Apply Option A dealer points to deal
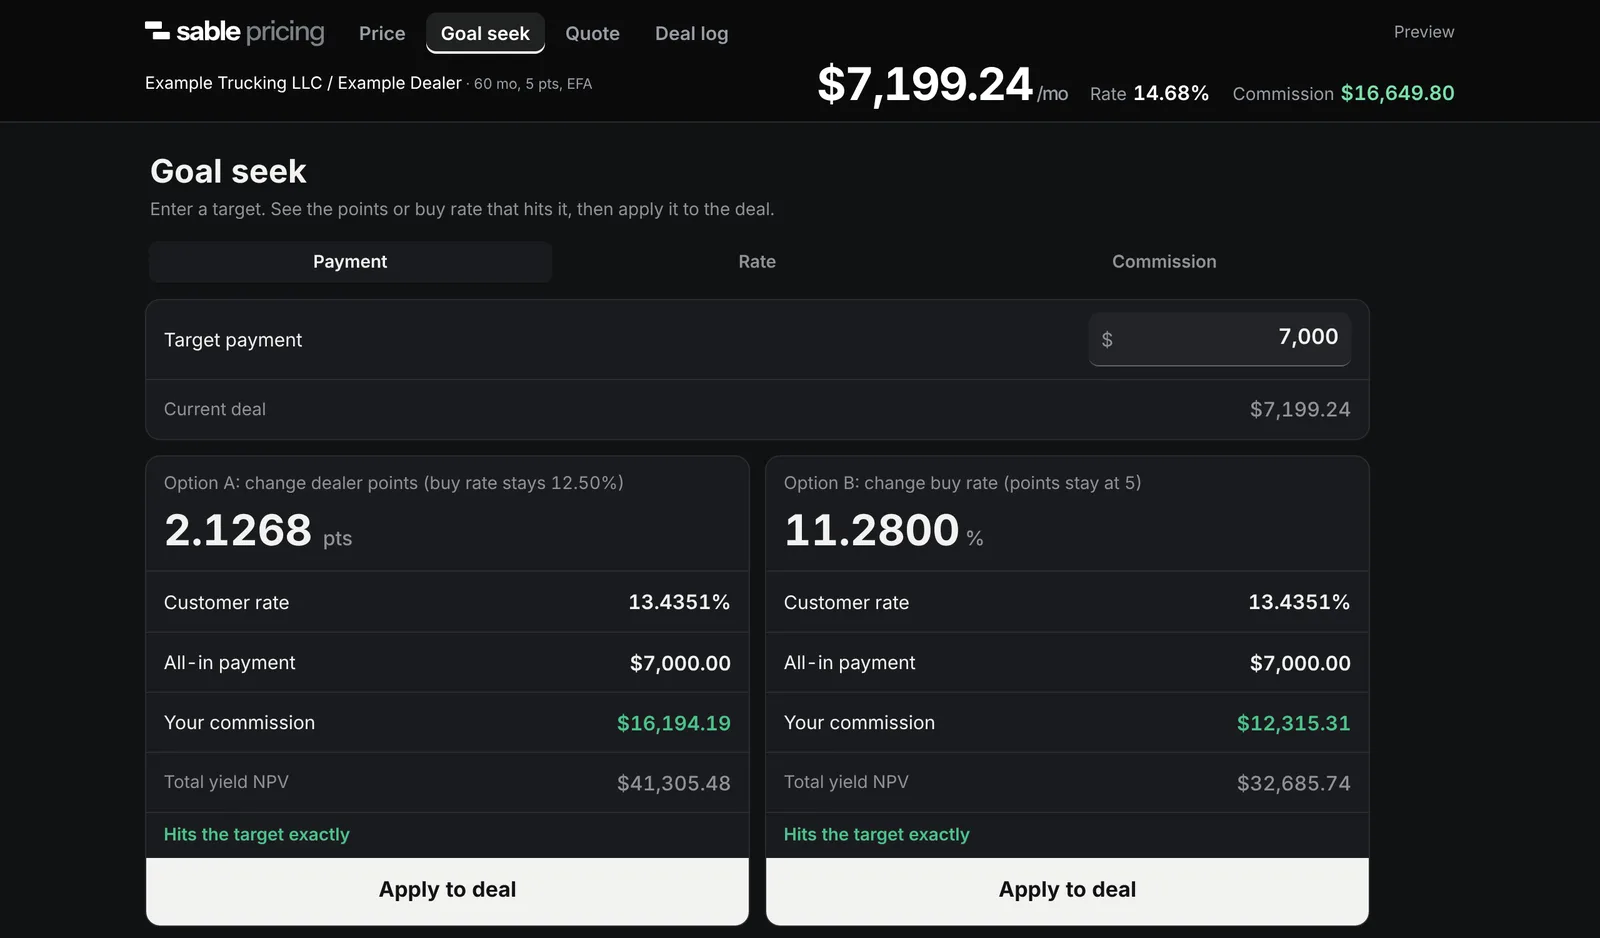The image size is (1600, 938). click(447, 890)
